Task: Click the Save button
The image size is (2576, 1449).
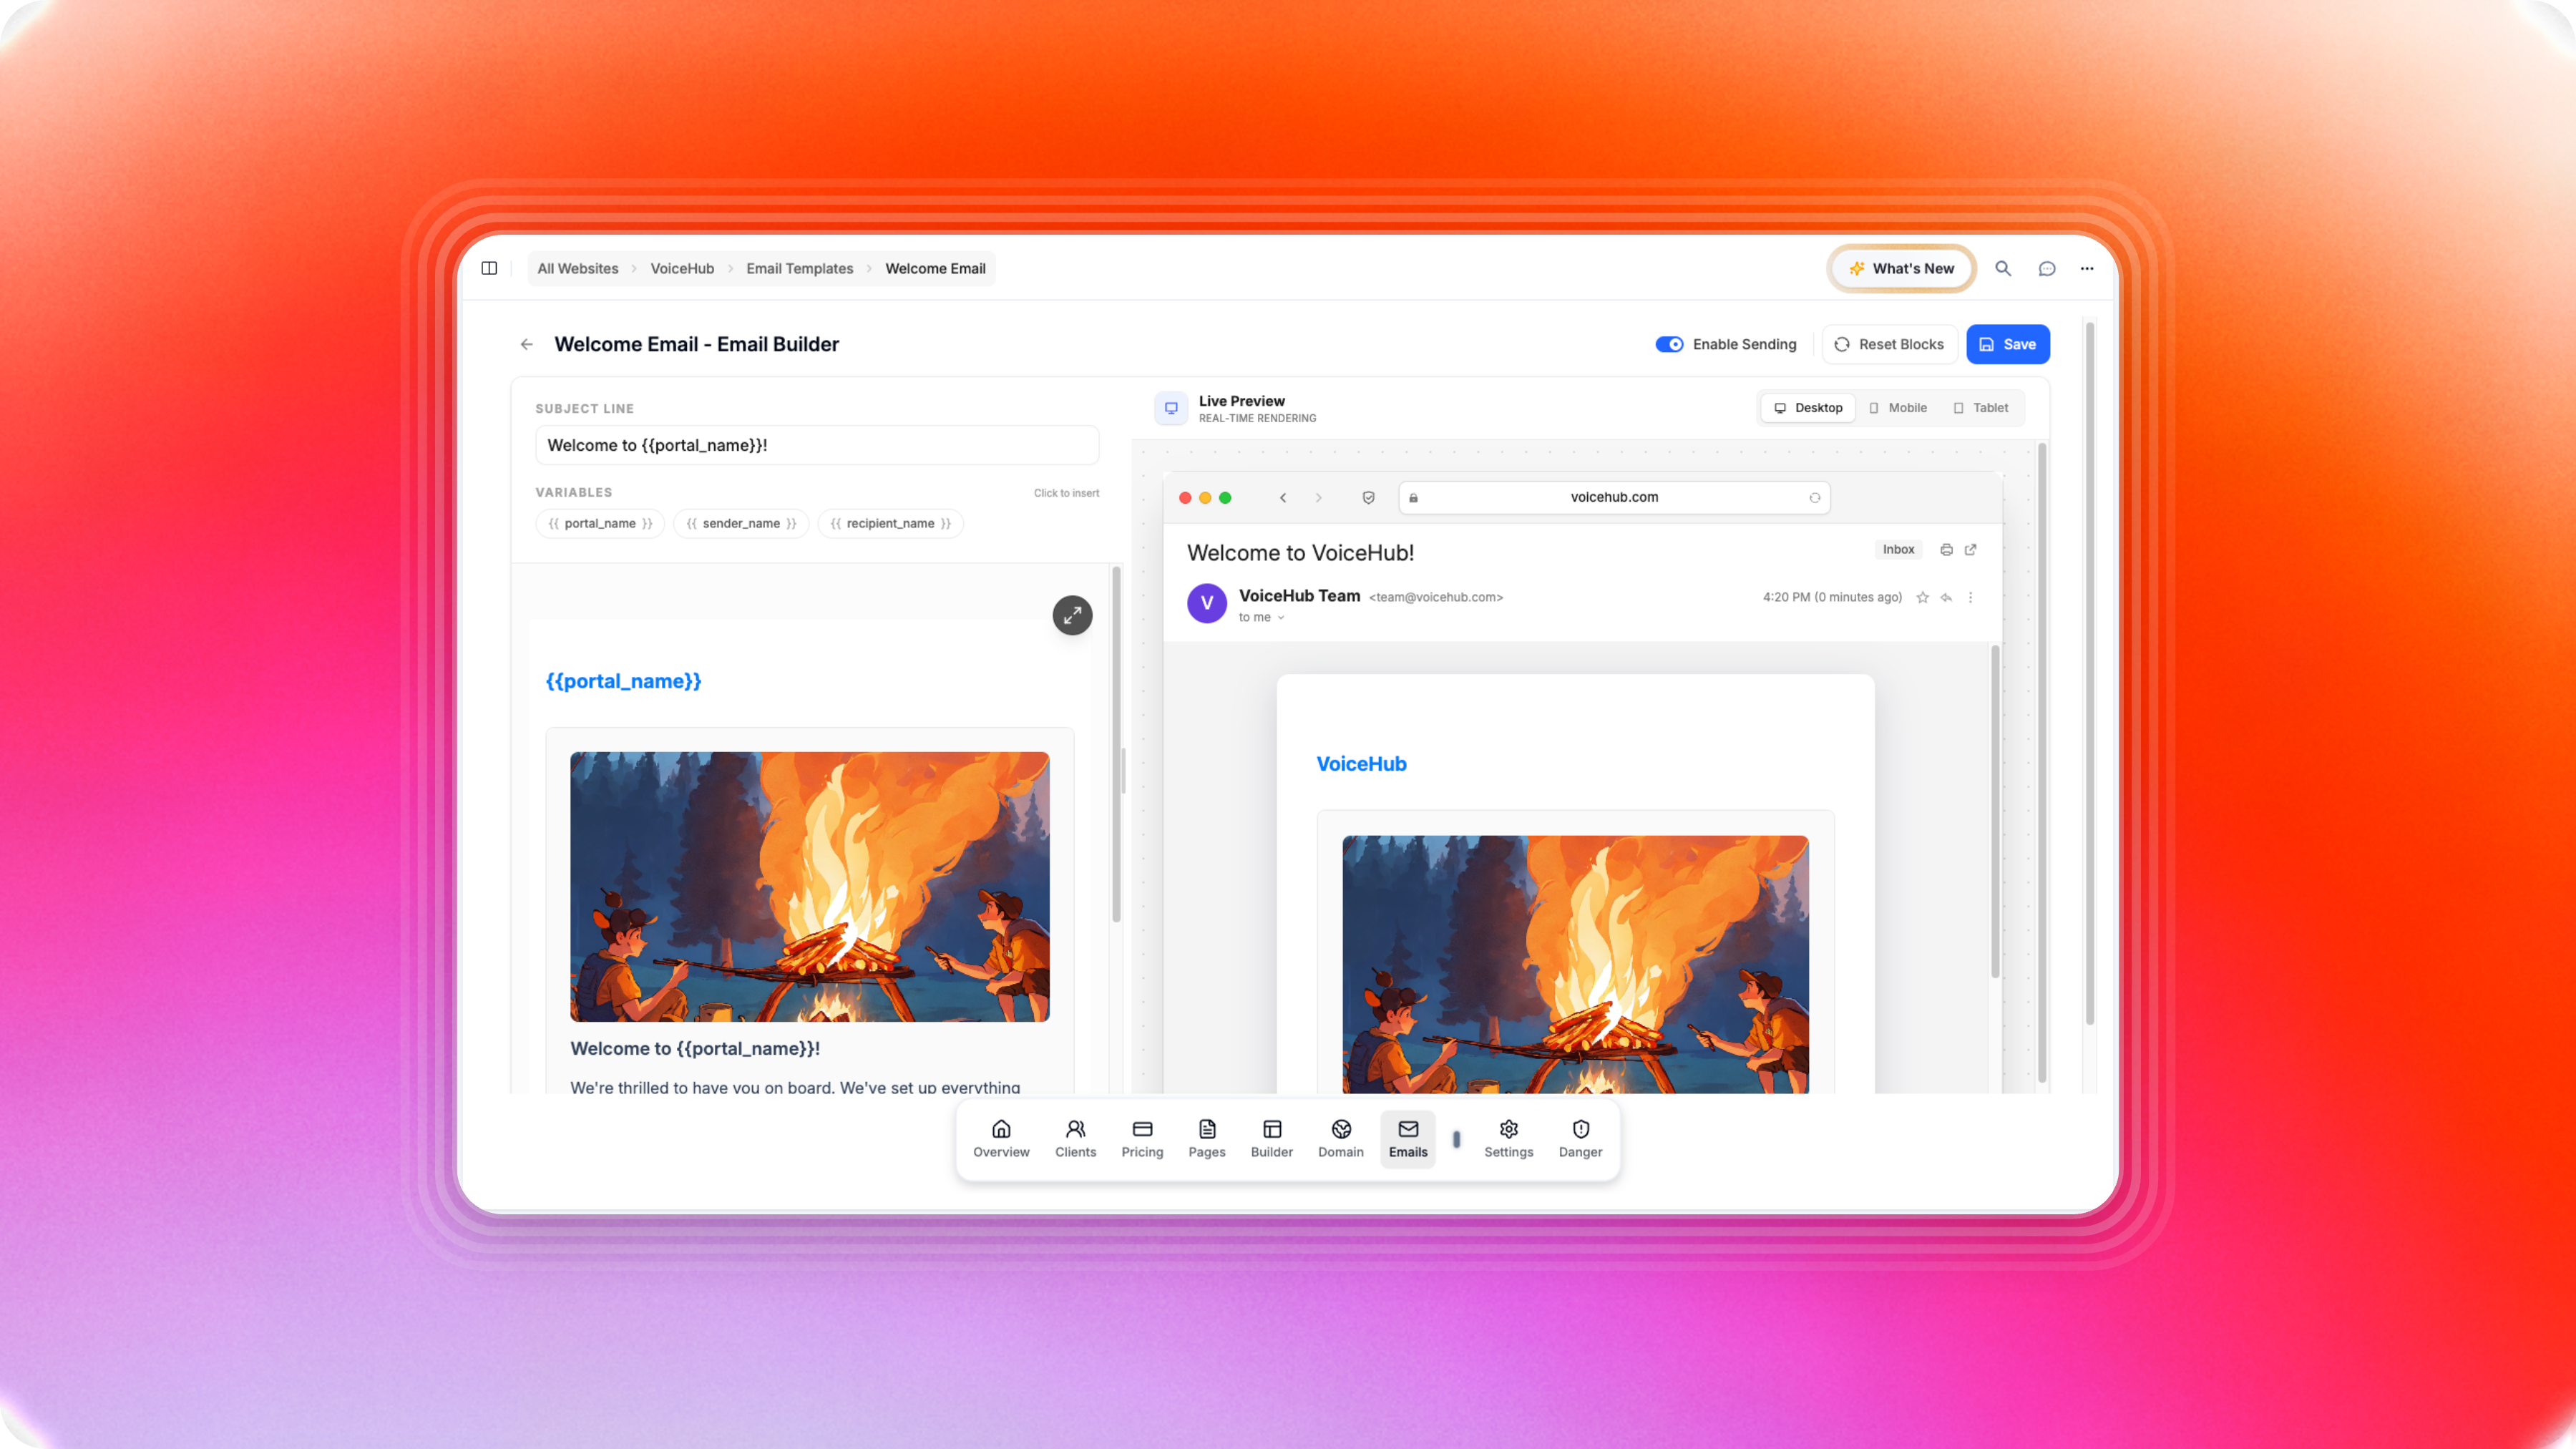Action: [x=2007, y=344]
